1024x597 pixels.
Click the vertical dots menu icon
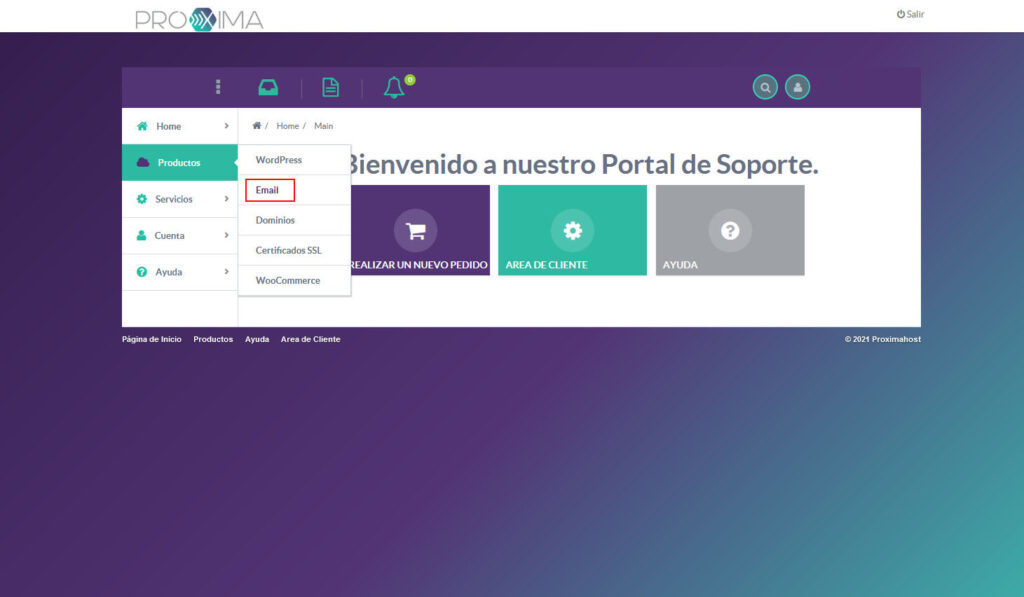217,87
